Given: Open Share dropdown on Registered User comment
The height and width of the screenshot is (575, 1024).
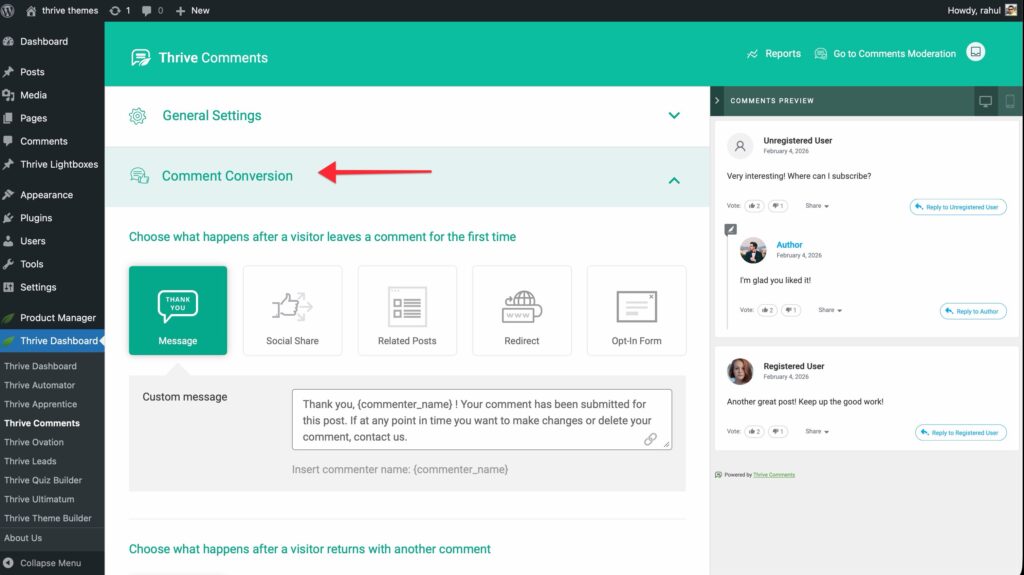Looking at the screenshot, I should [x=817, y=432].
